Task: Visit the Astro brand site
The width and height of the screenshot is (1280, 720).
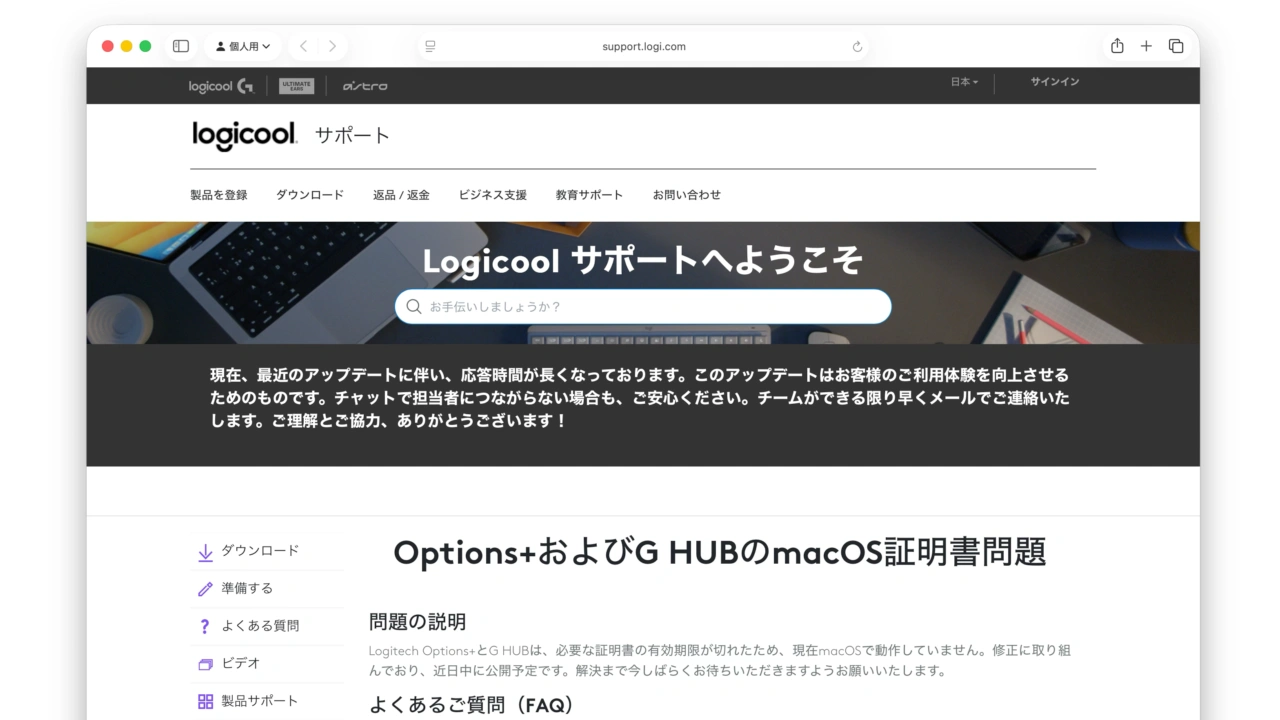Action: (x=366, y=85)
